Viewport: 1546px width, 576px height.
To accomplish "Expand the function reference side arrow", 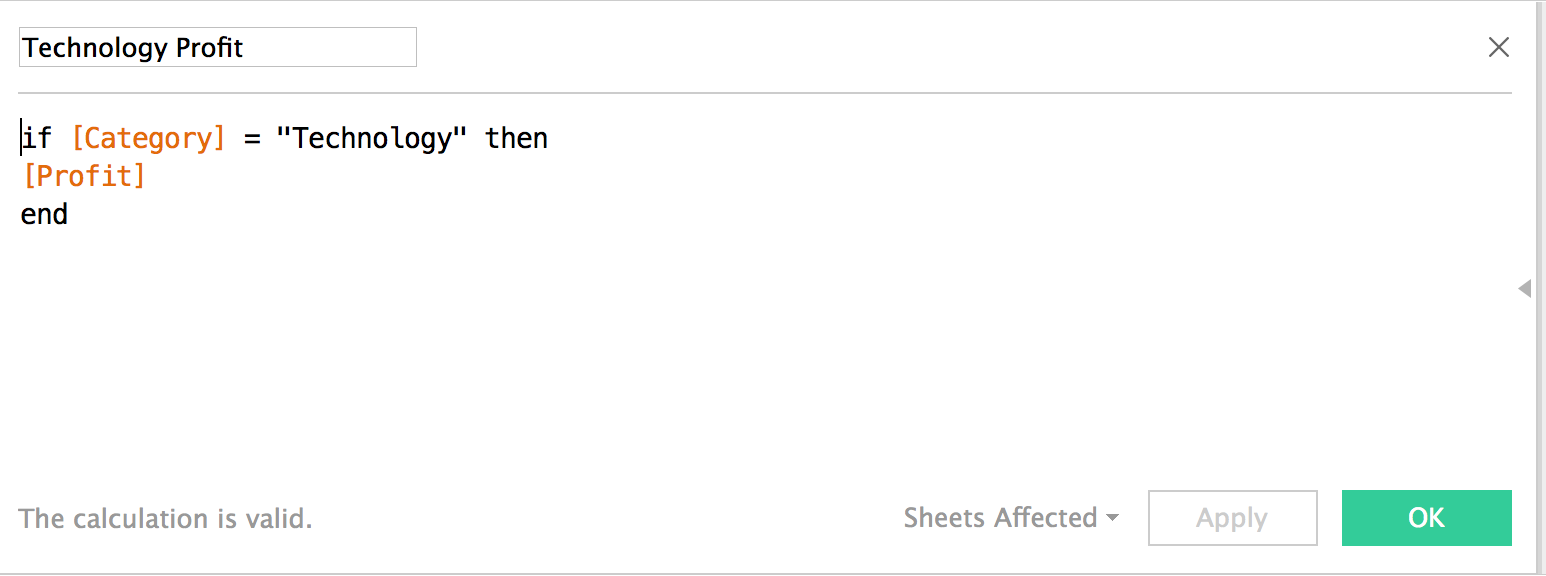I will [x=1524, y=289].
